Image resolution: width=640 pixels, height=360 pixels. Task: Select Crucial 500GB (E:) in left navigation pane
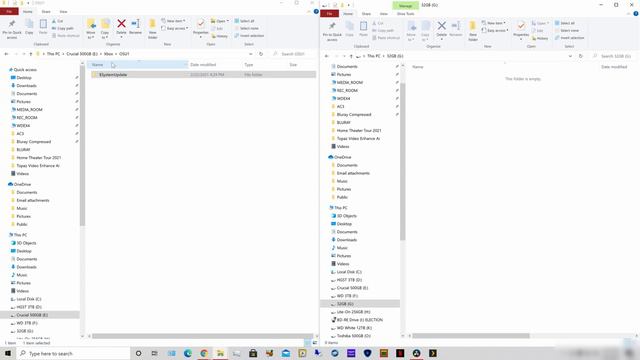click(32, 315)
